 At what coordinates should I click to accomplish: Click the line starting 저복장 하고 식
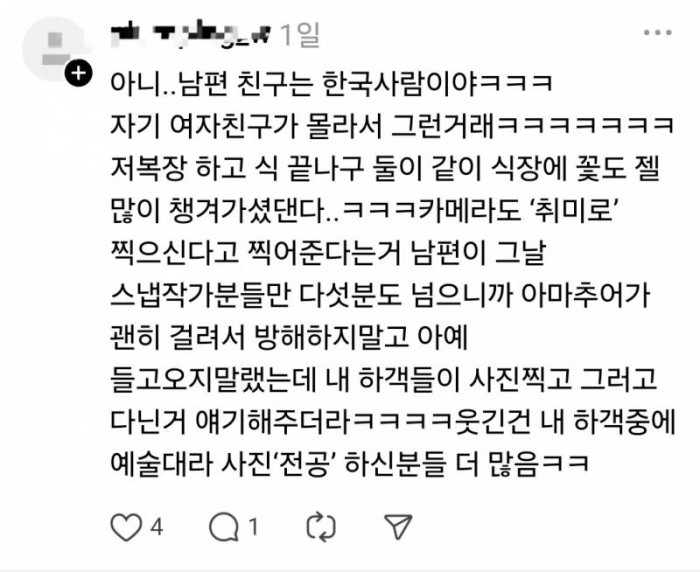(385, 168)
